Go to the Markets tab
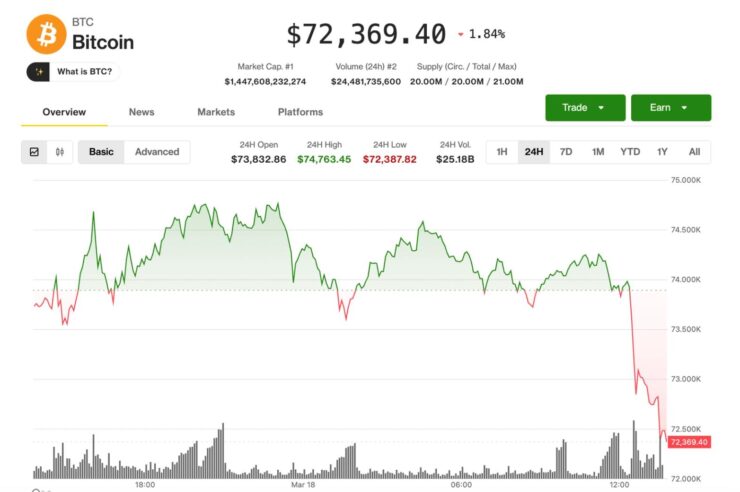 pyautogui.click(x=216, y=112)
